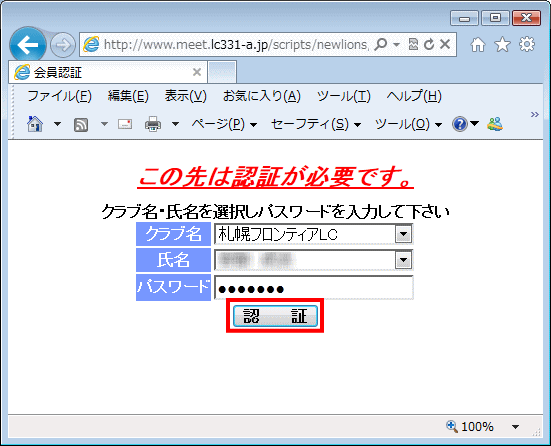Screen dimensions: 551x446
Task: Click the RSS feeds icon in command bar
Action: pos(81,124)
